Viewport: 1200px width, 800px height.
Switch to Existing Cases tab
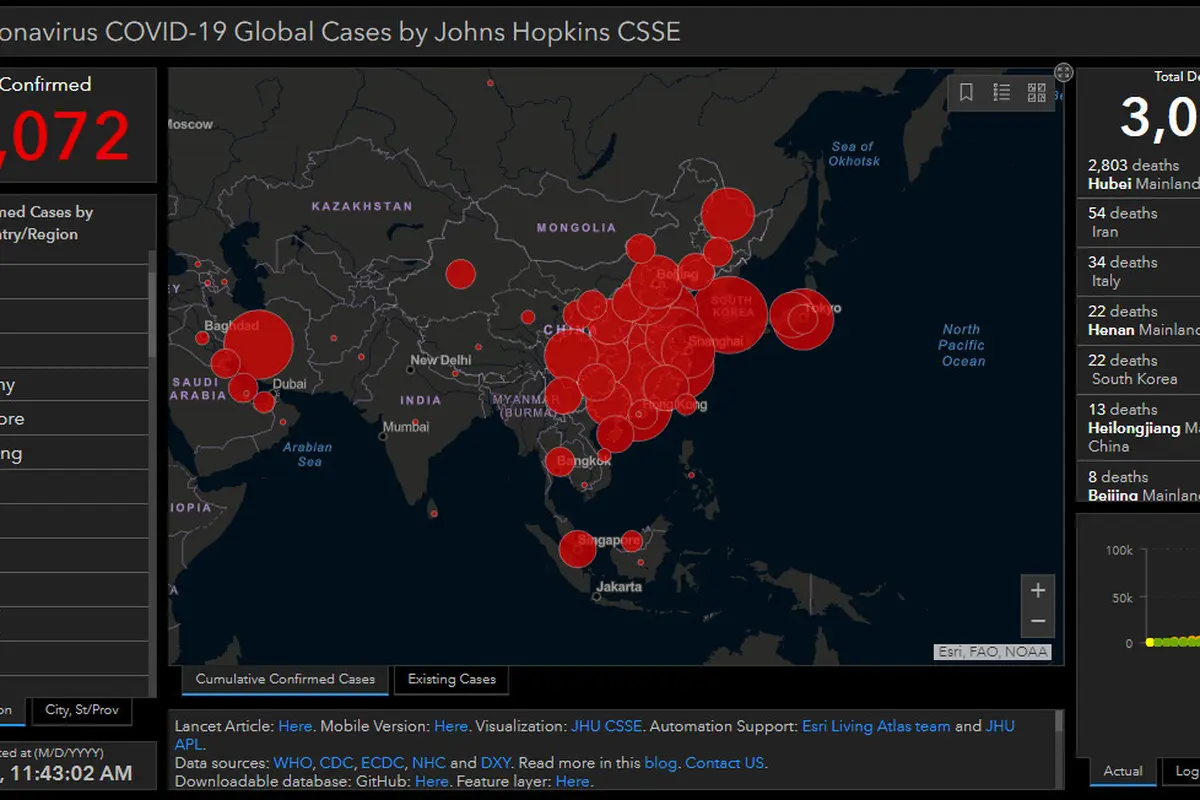coord(452,679)
